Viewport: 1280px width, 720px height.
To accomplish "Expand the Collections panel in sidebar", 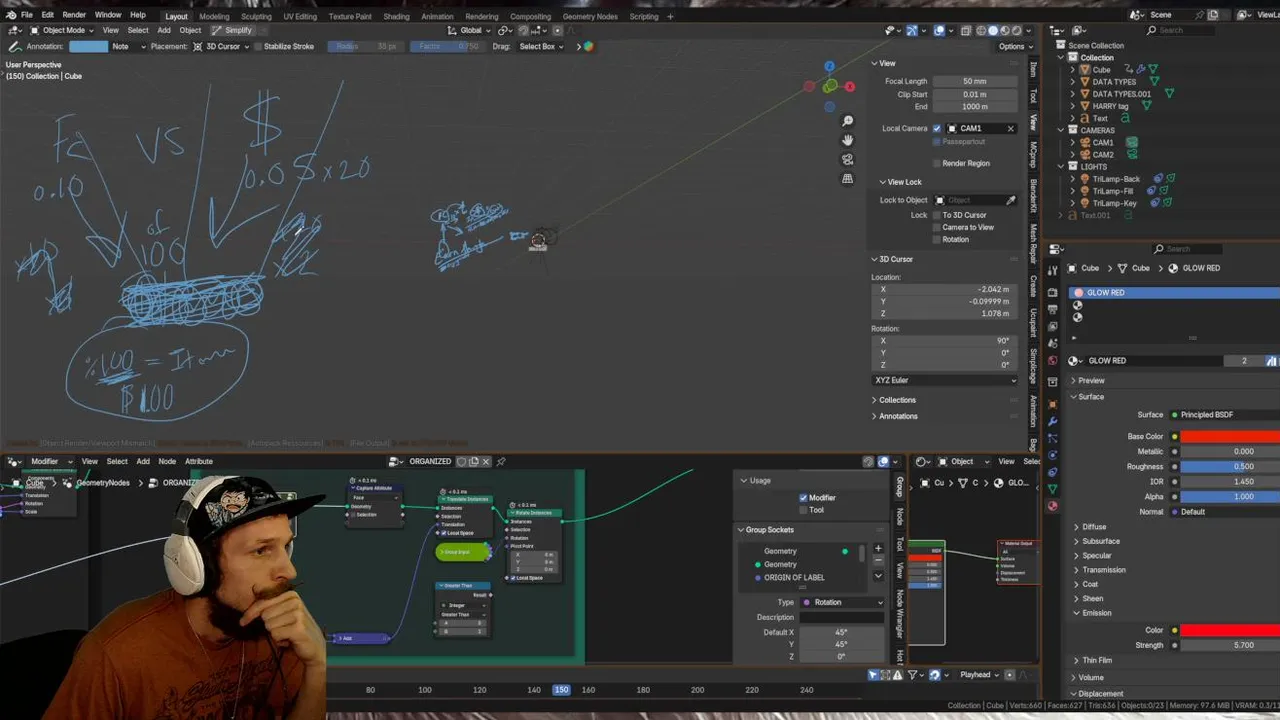I will coord(897,400).
